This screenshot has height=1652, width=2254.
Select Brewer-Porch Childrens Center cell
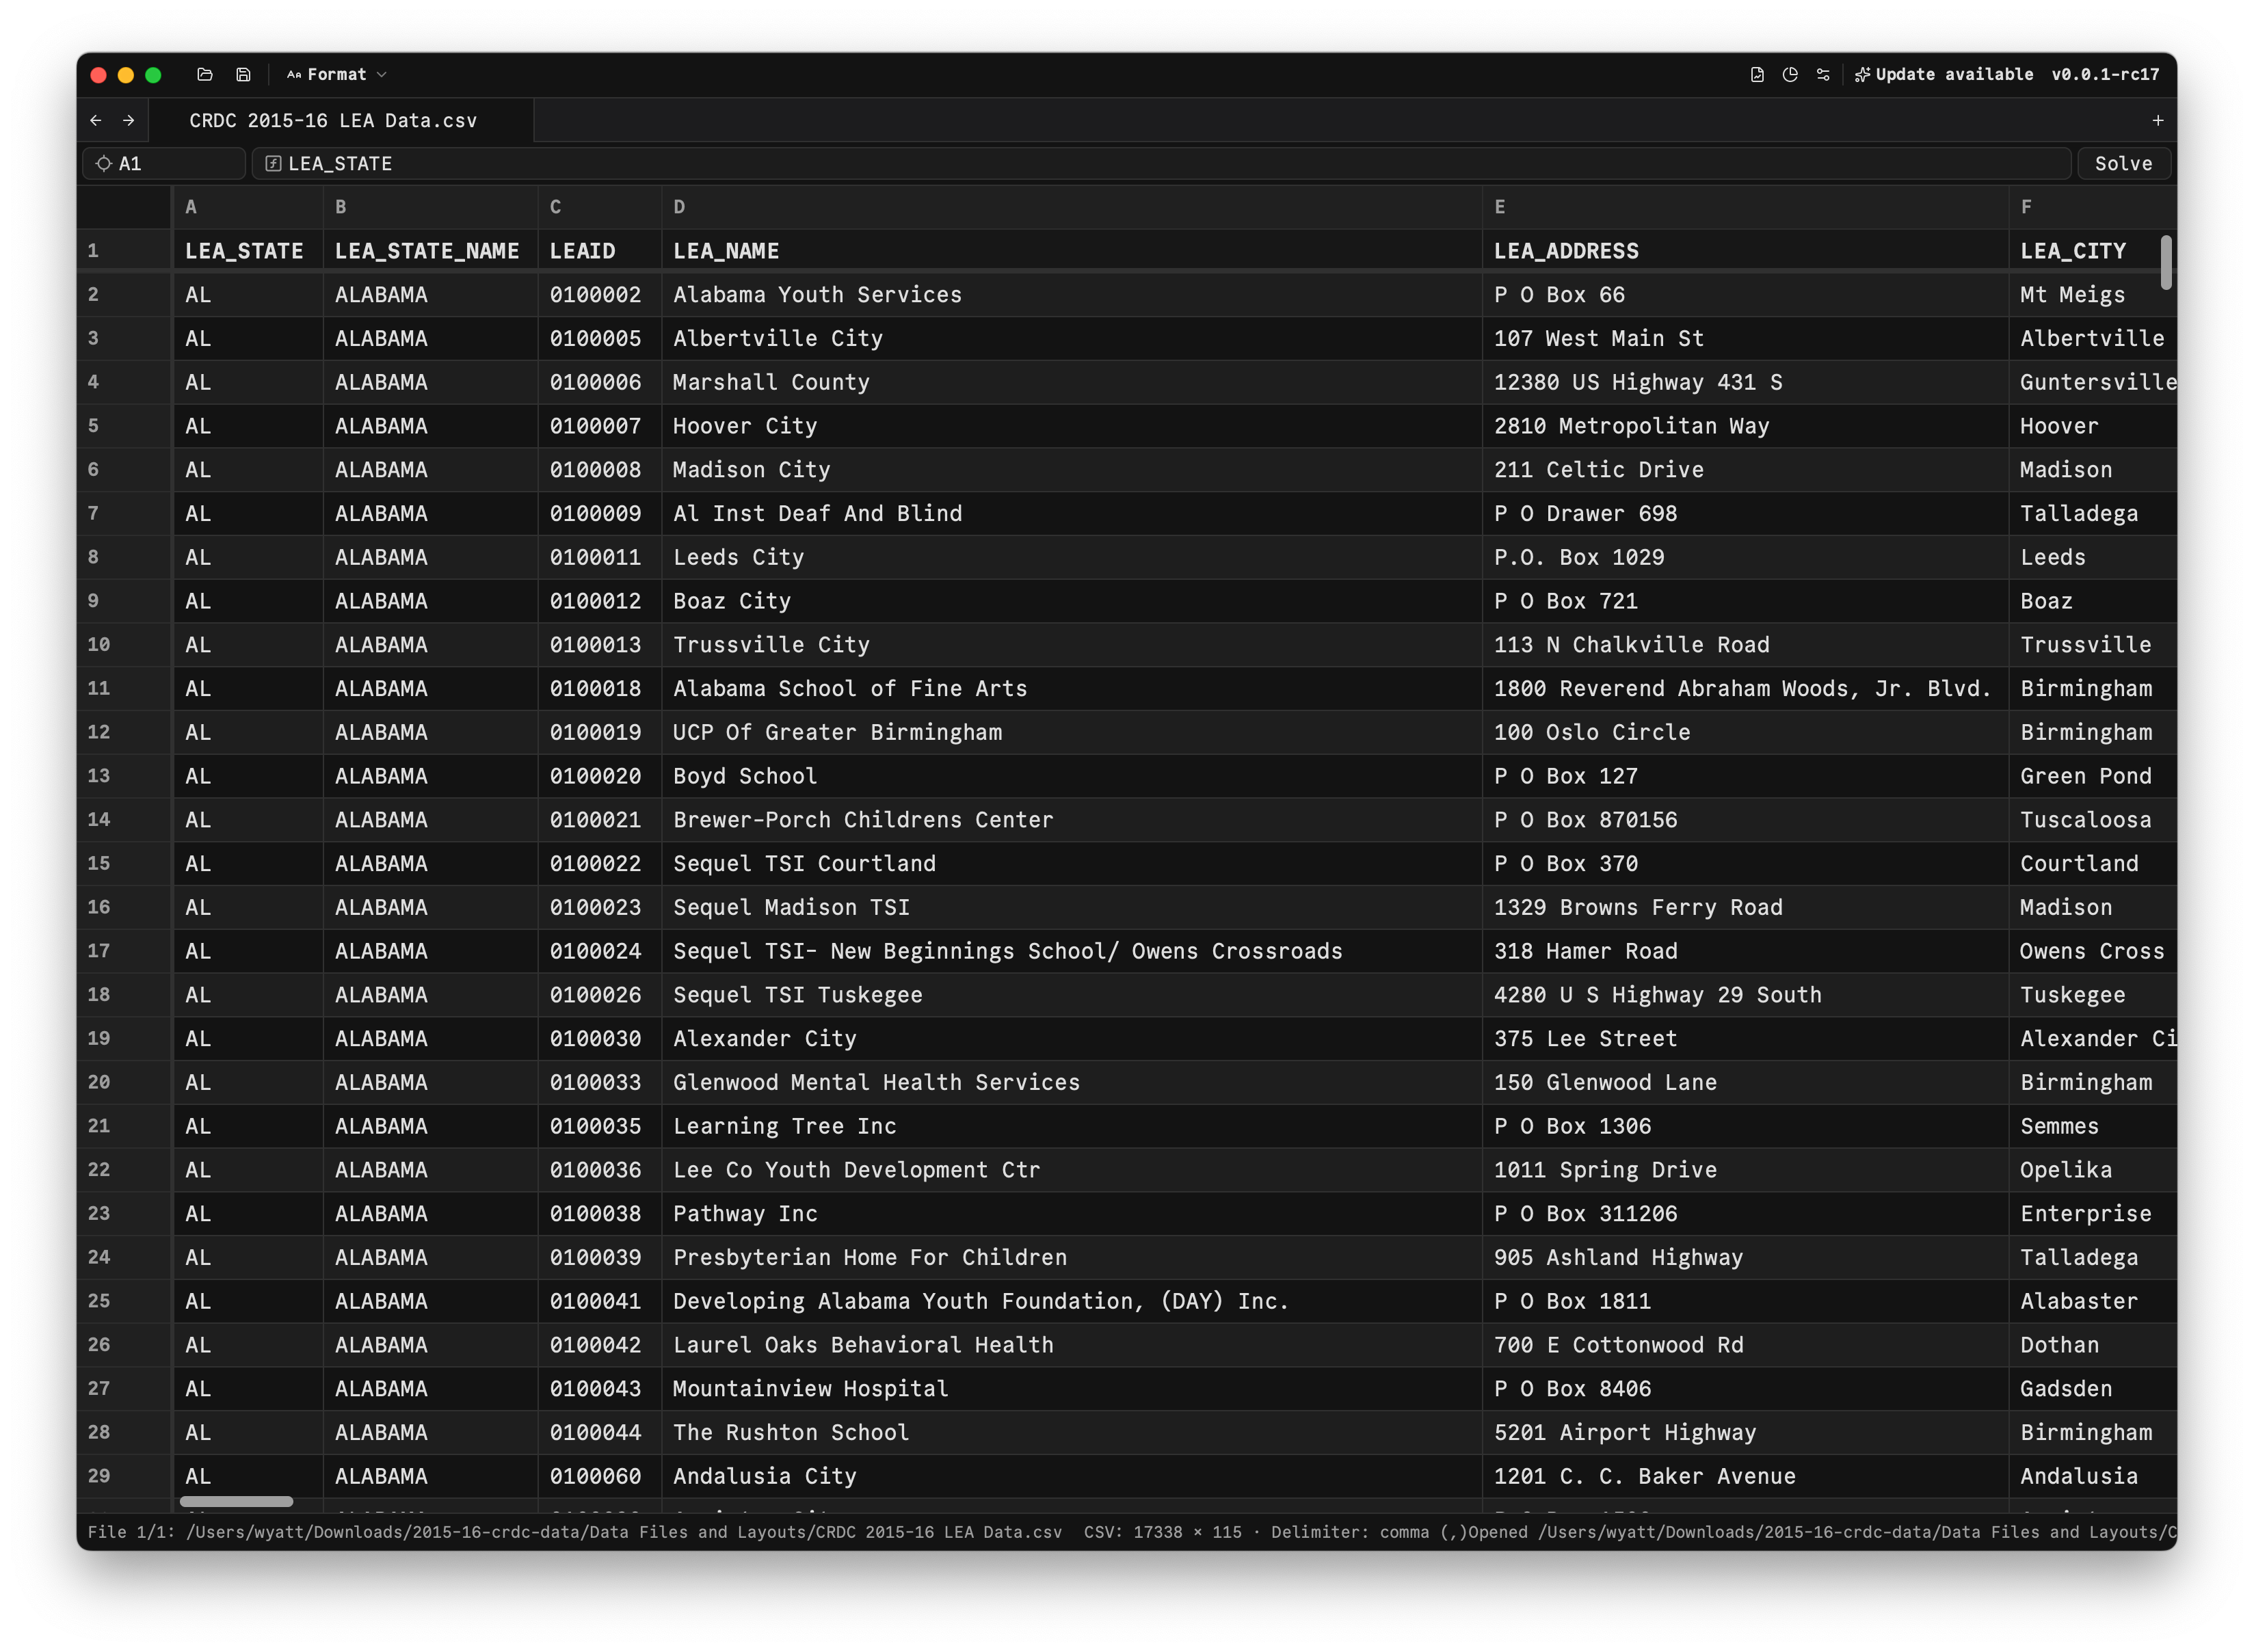pos(1071,820)
